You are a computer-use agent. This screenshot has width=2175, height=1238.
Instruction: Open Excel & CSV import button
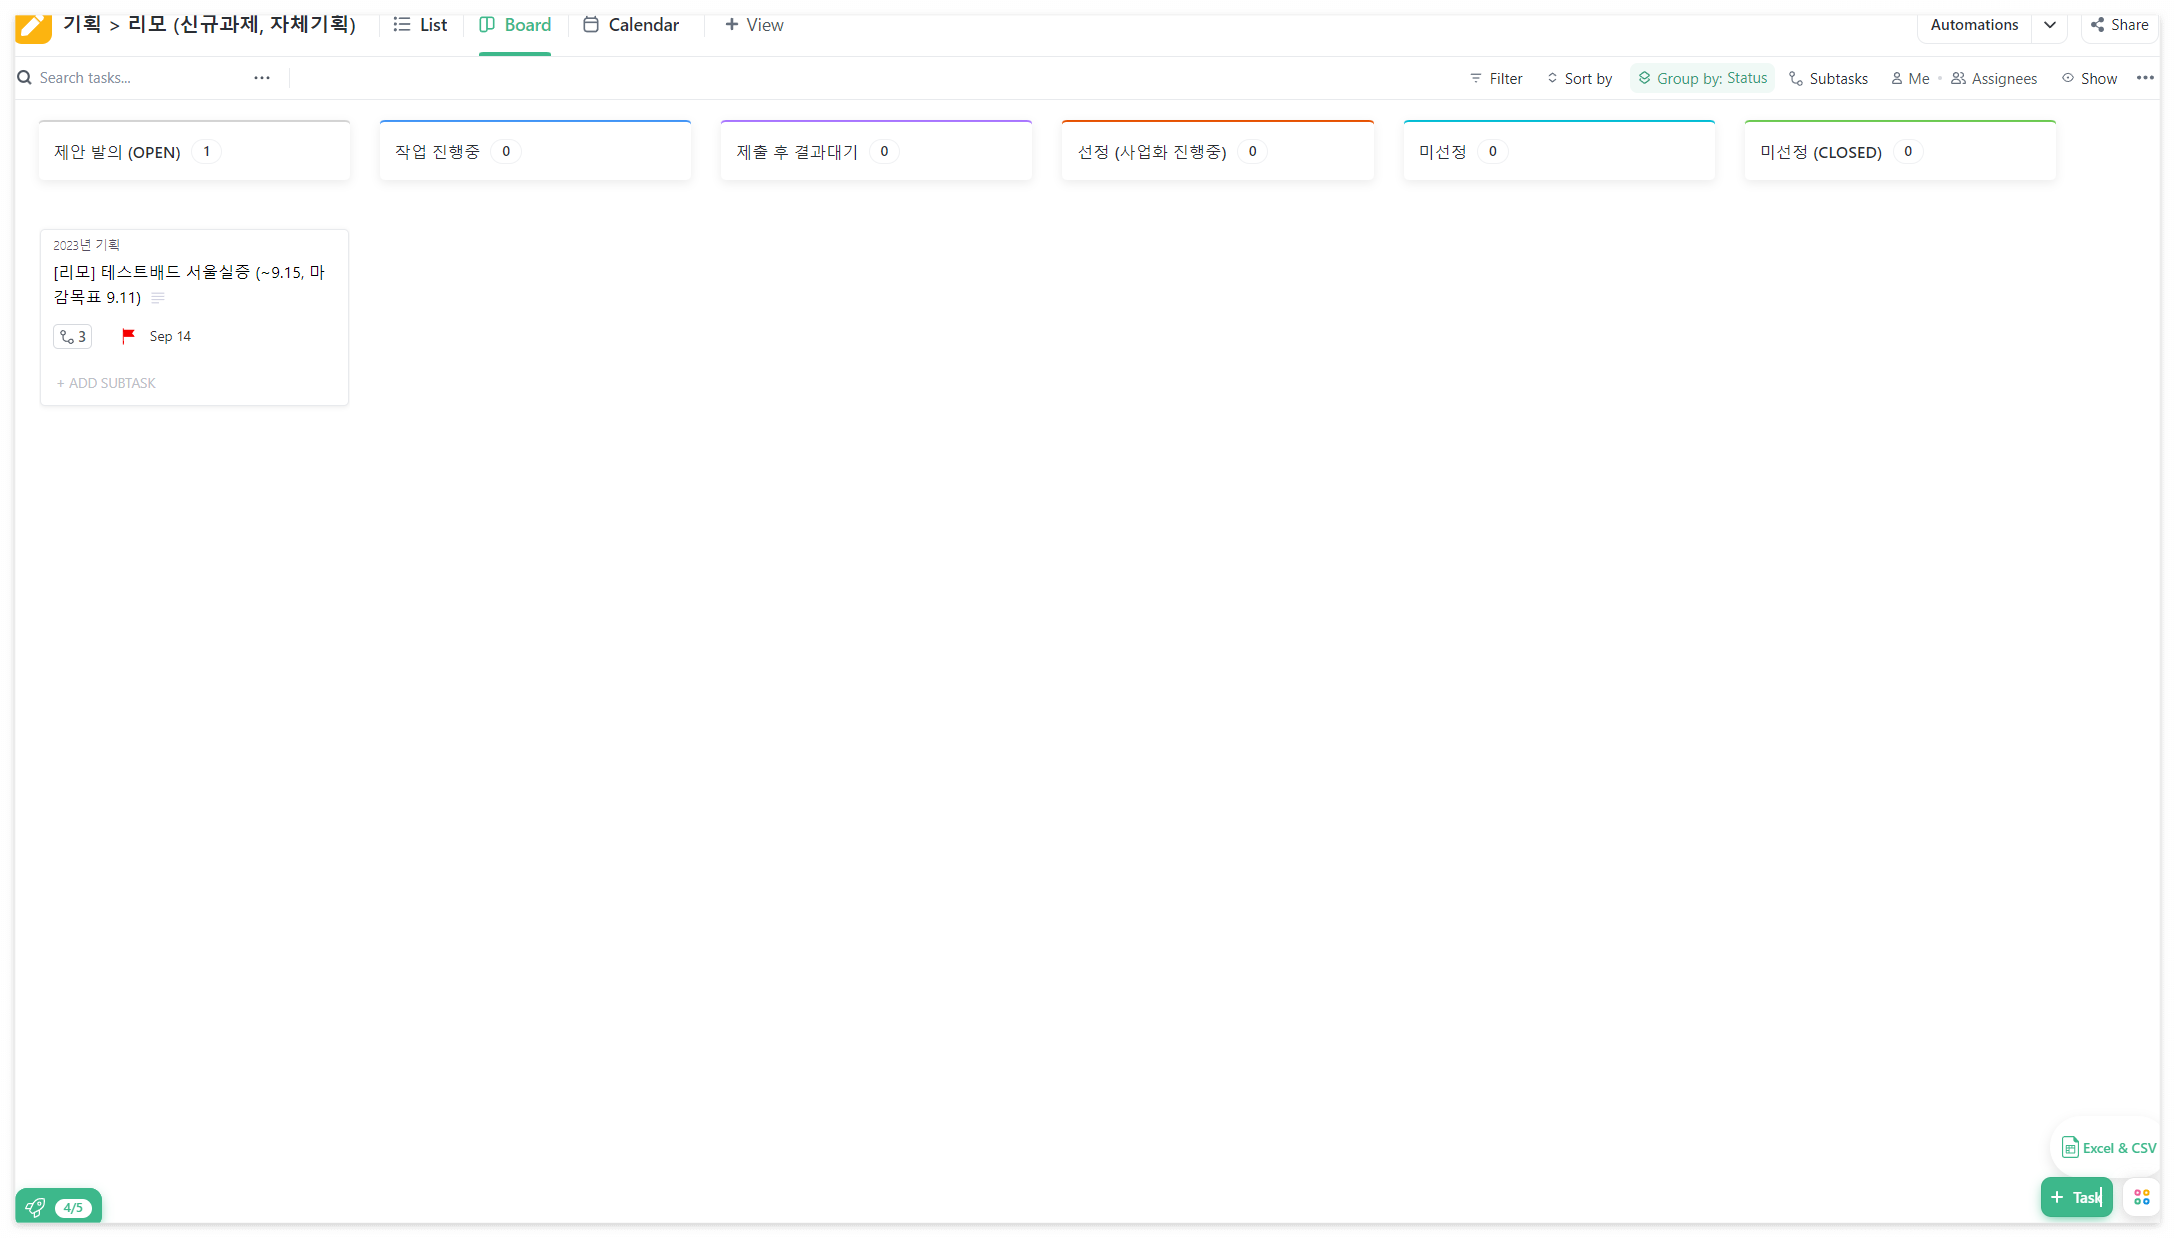[x=2108, y=1148]
